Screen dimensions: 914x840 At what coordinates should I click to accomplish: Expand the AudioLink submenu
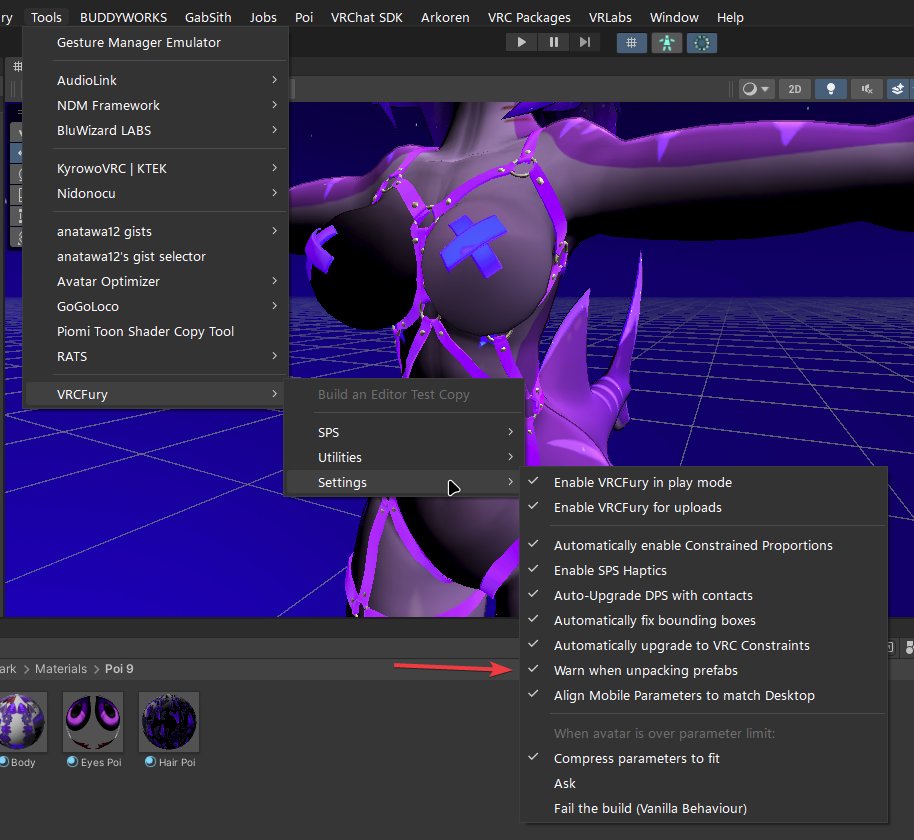155,80
